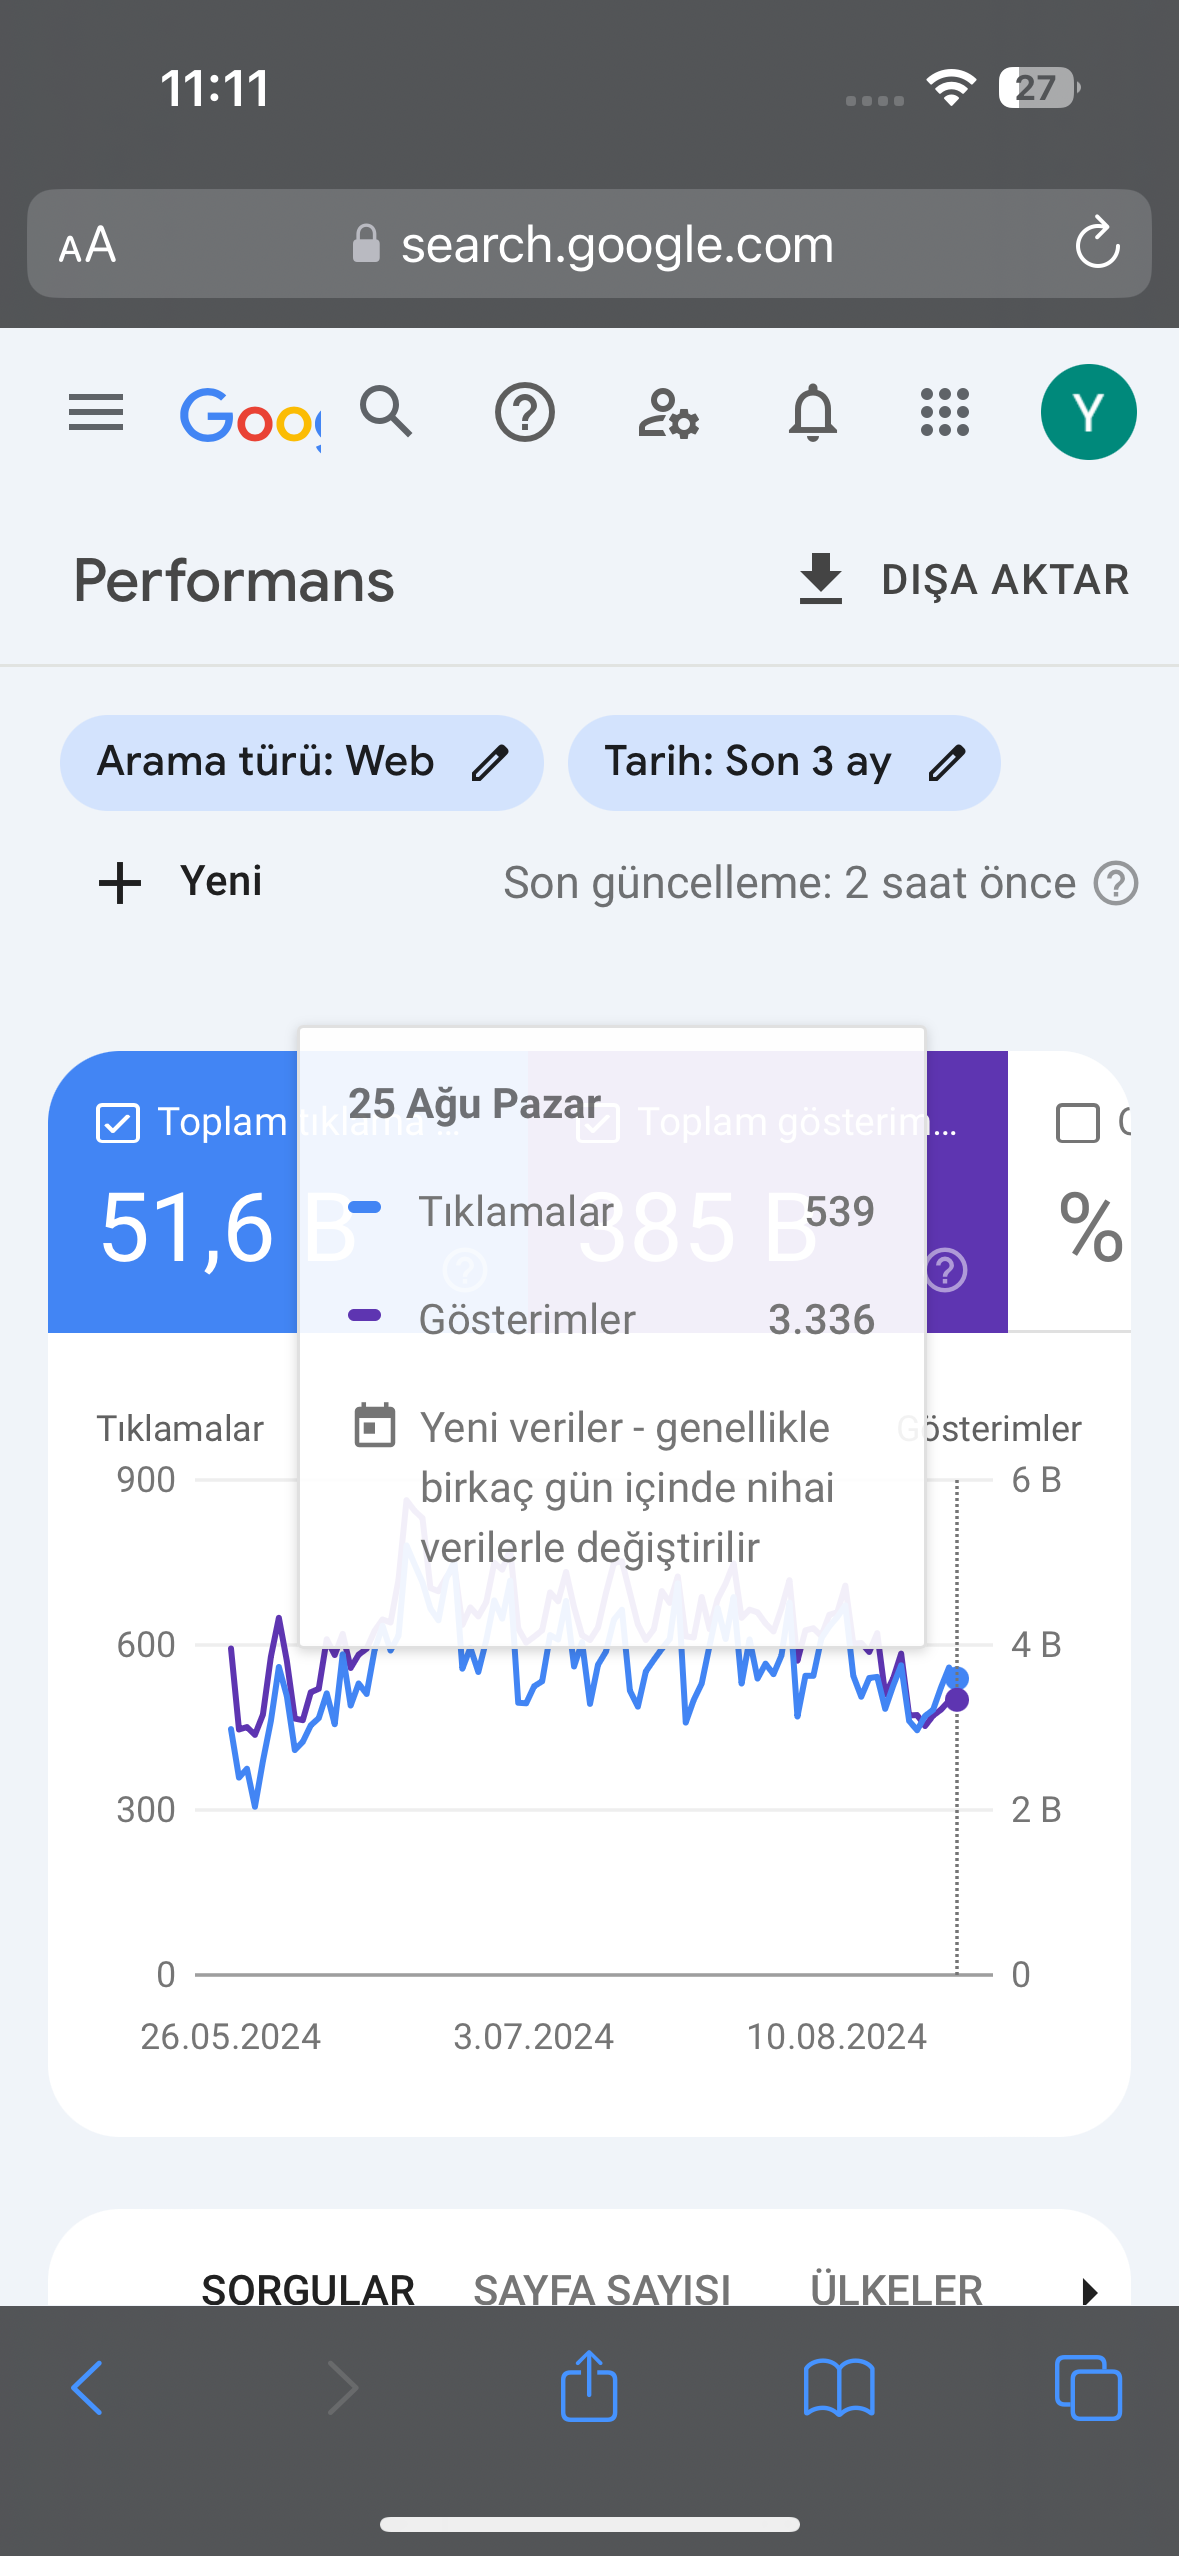The height and width of the screenshot is (2556, 1179).
Task: Edit the Tarih: Son 3 ay filter
Action: click(784, 762)
